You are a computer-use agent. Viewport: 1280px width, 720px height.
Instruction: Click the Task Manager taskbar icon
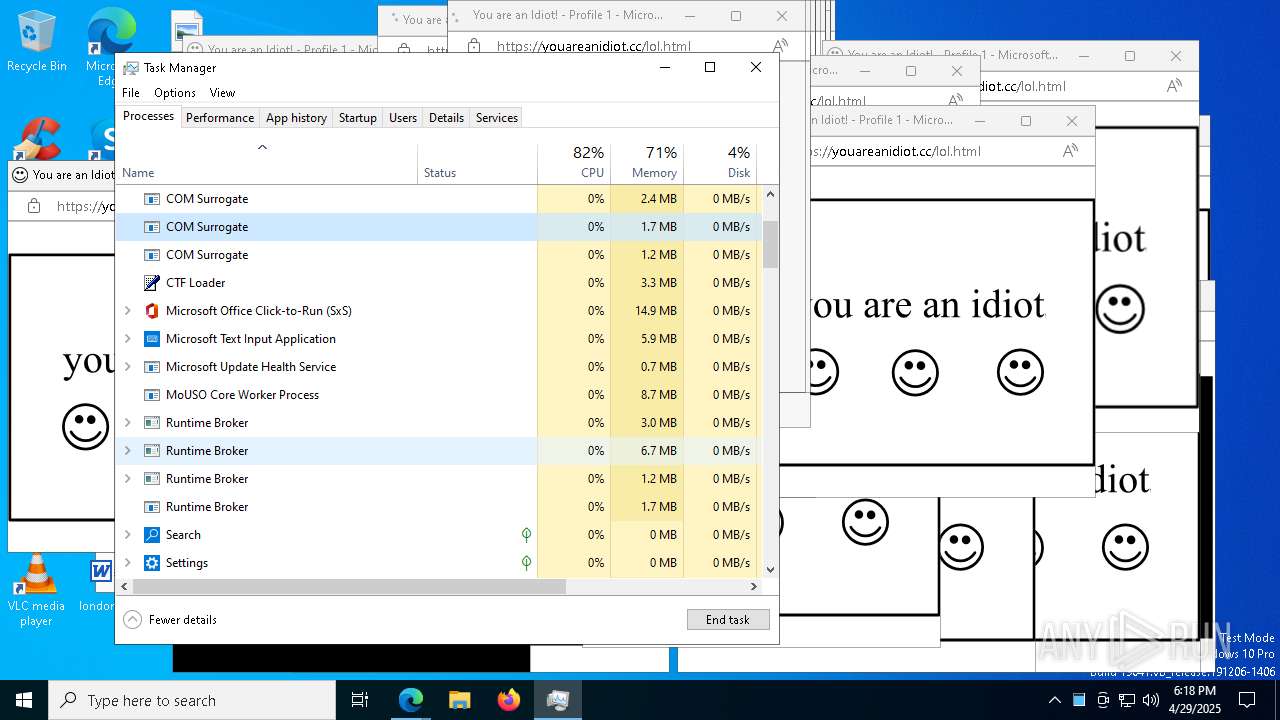pos(558,700)
